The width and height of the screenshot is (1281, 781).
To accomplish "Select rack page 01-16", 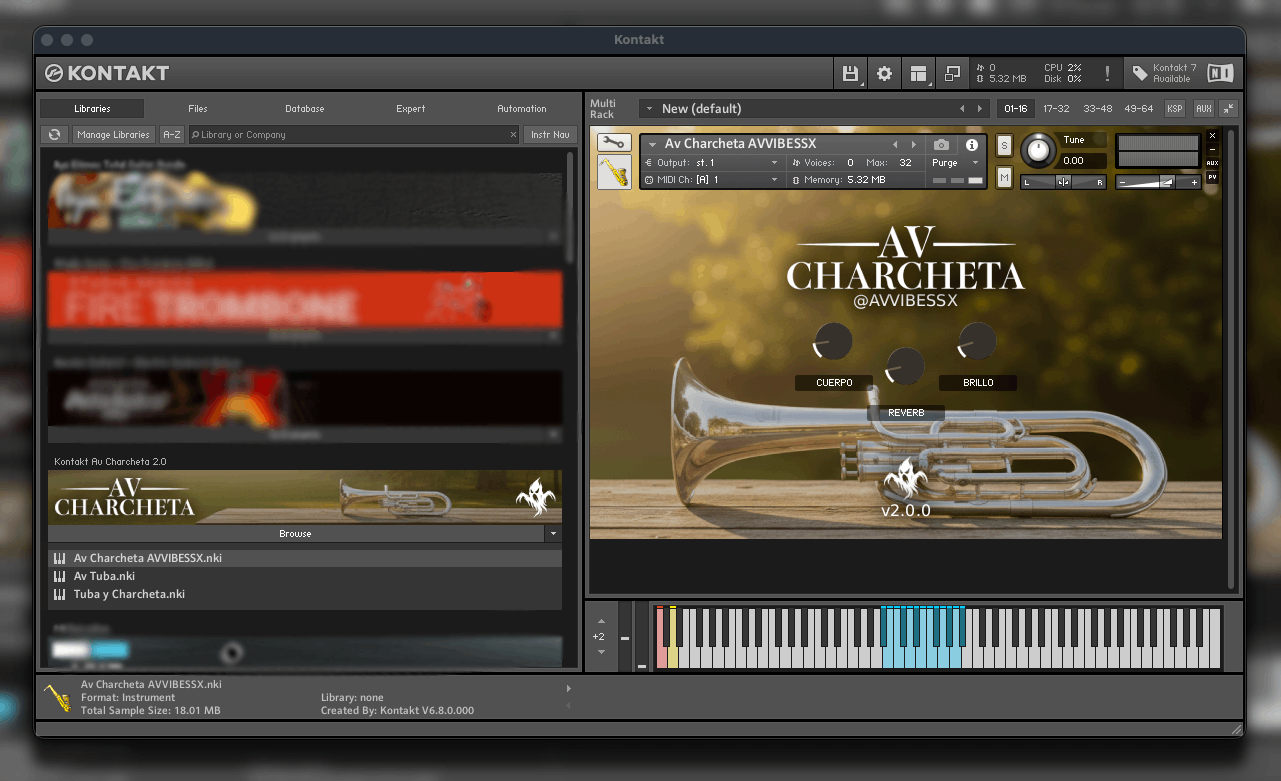I will click(1016, 108).
